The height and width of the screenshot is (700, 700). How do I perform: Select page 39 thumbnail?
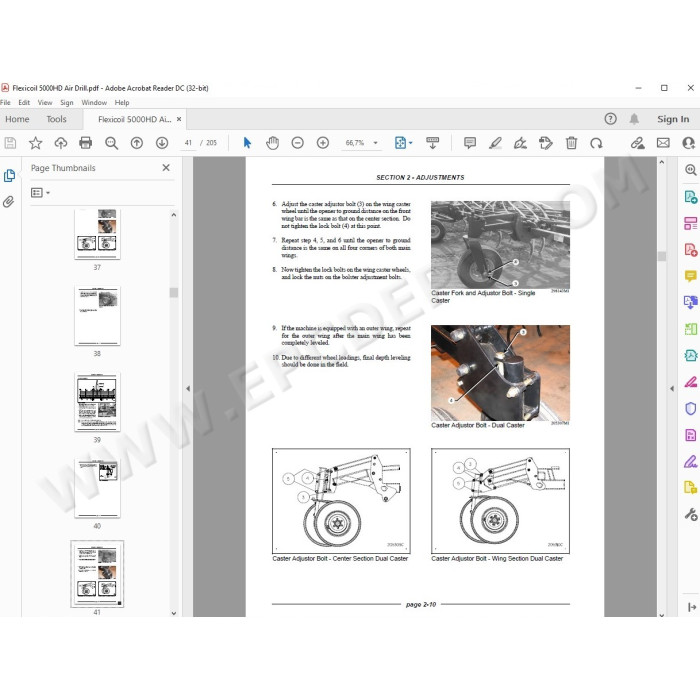97,402
